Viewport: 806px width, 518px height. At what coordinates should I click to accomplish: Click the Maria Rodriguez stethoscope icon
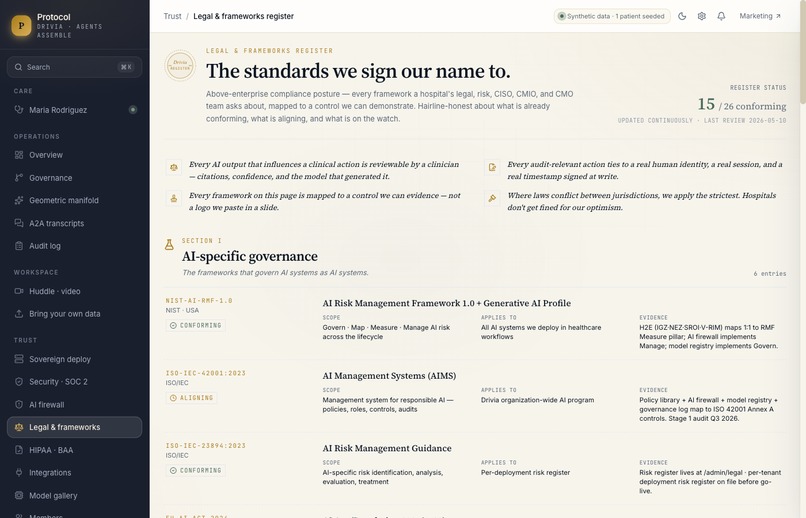pyautogui.click(x=19, y=109)
